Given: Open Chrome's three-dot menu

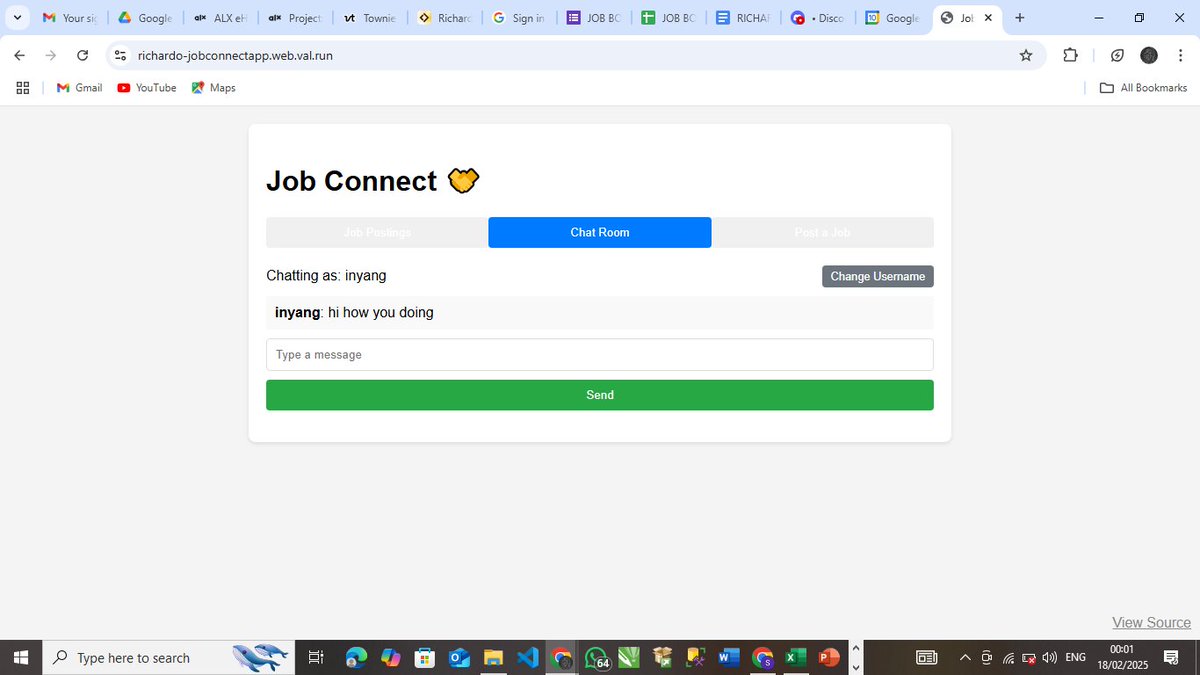Looking at the screenshot, I should click(1179, 56).
